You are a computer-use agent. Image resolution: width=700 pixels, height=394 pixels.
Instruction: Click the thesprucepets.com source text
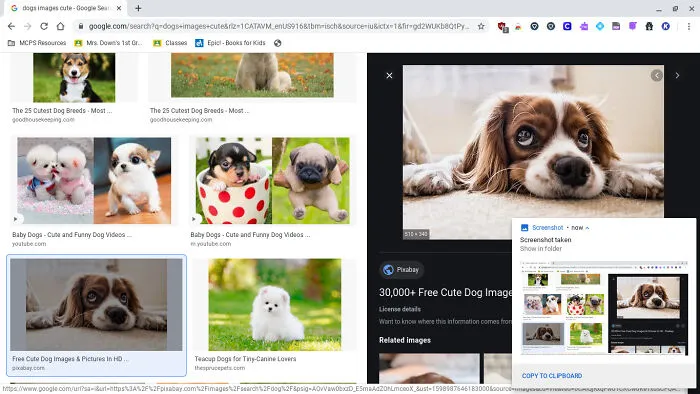[220, 368]
